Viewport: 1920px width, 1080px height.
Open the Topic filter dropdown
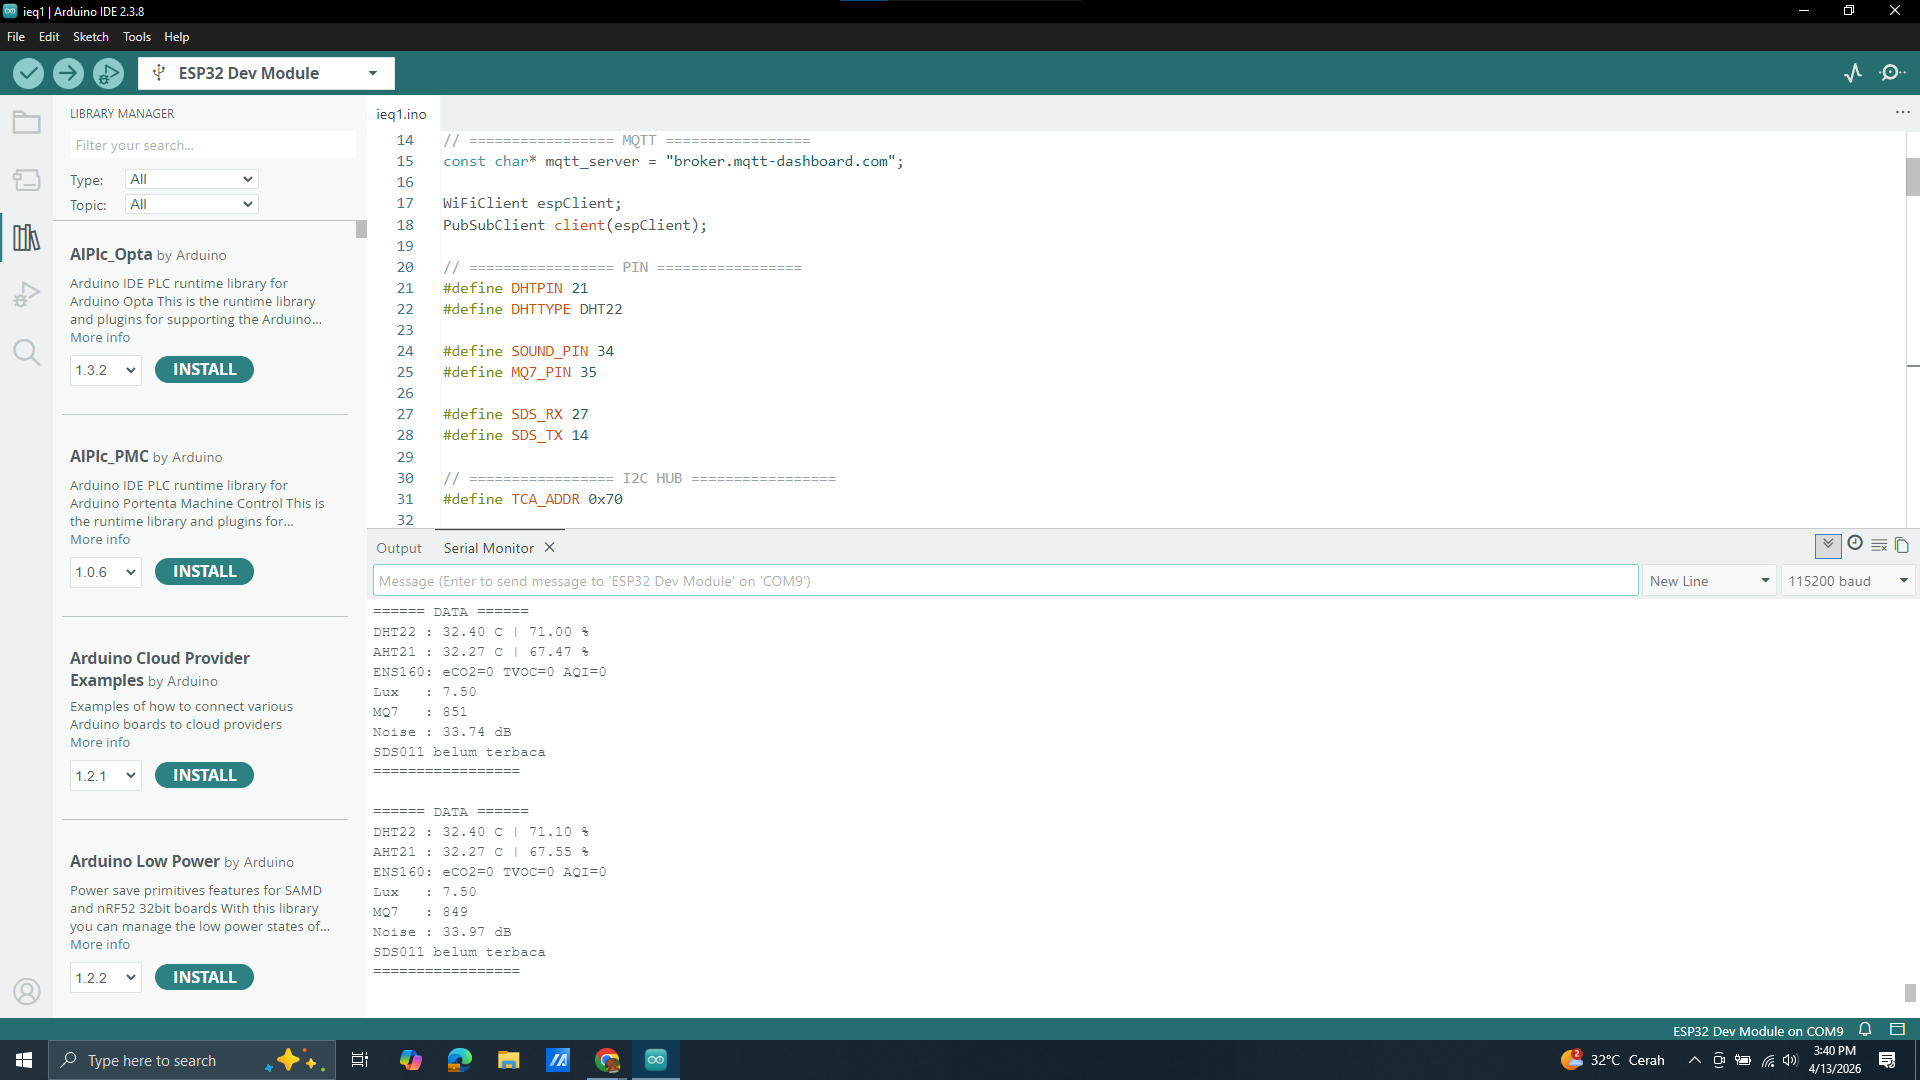pyautogui.click(x=192, y=204)
